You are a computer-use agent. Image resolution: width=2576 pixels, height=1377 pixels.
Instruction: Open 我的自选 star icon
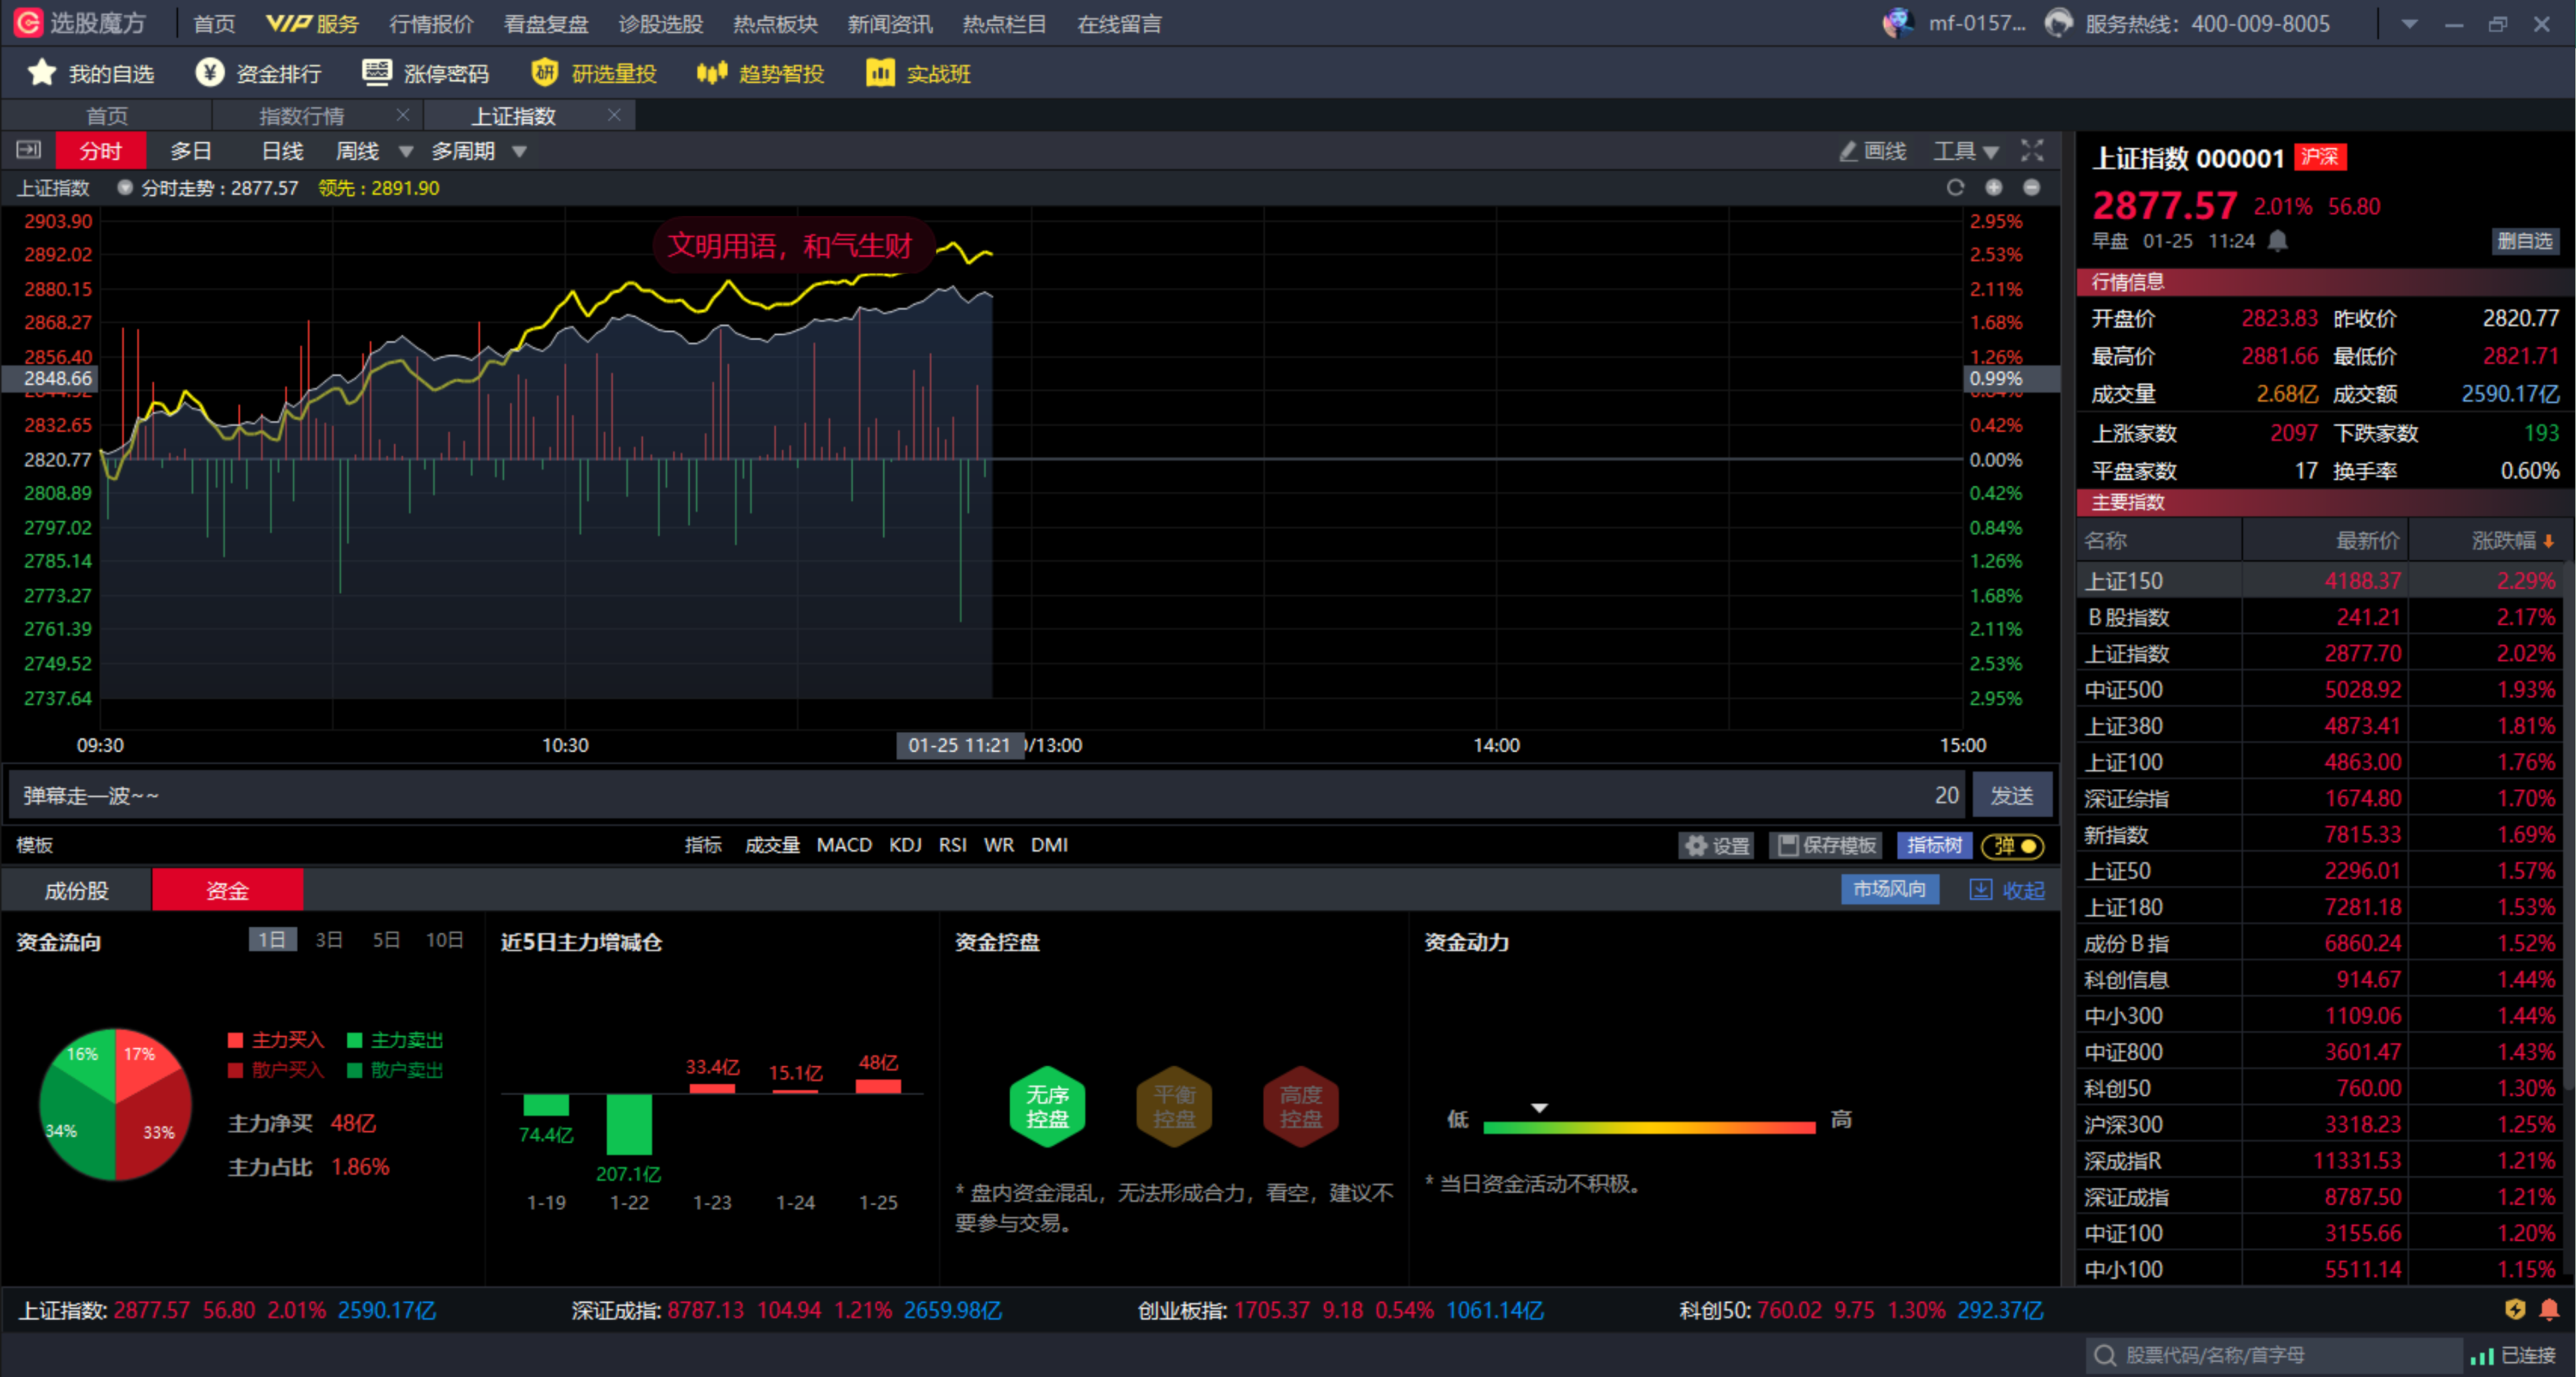click(42, 73)
